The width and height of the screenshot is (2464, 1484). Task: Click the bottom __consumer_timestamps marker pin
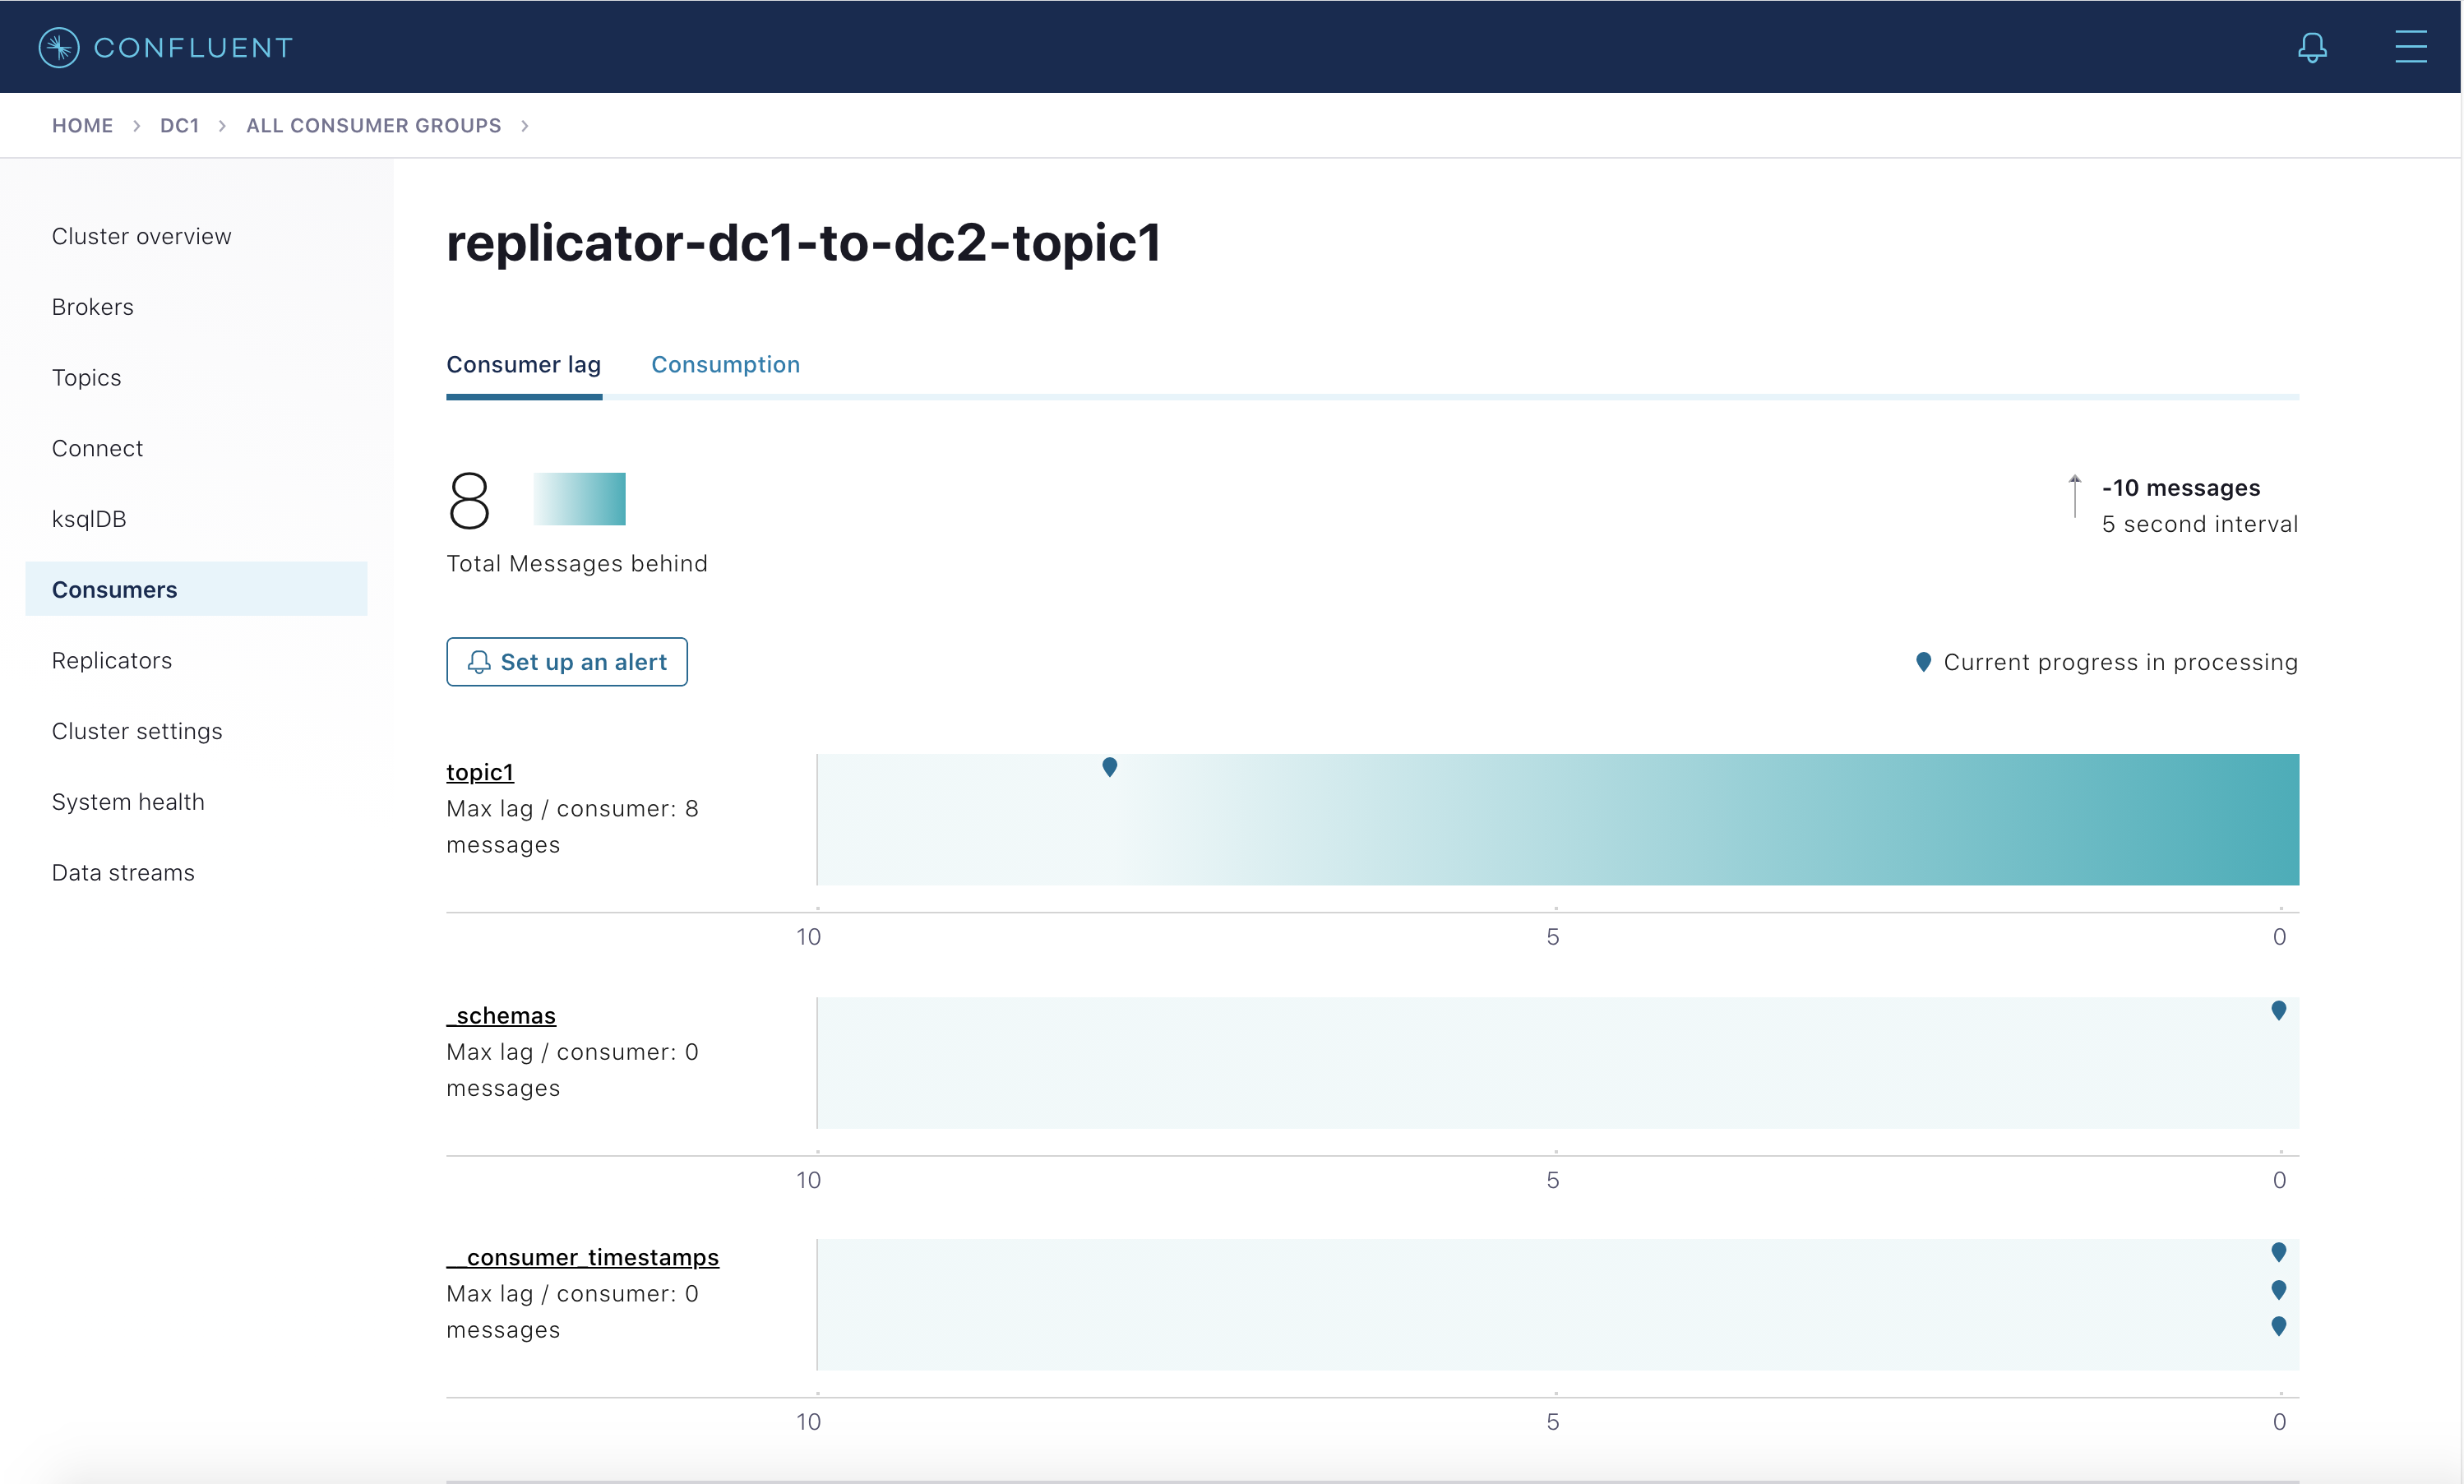2278,1326
